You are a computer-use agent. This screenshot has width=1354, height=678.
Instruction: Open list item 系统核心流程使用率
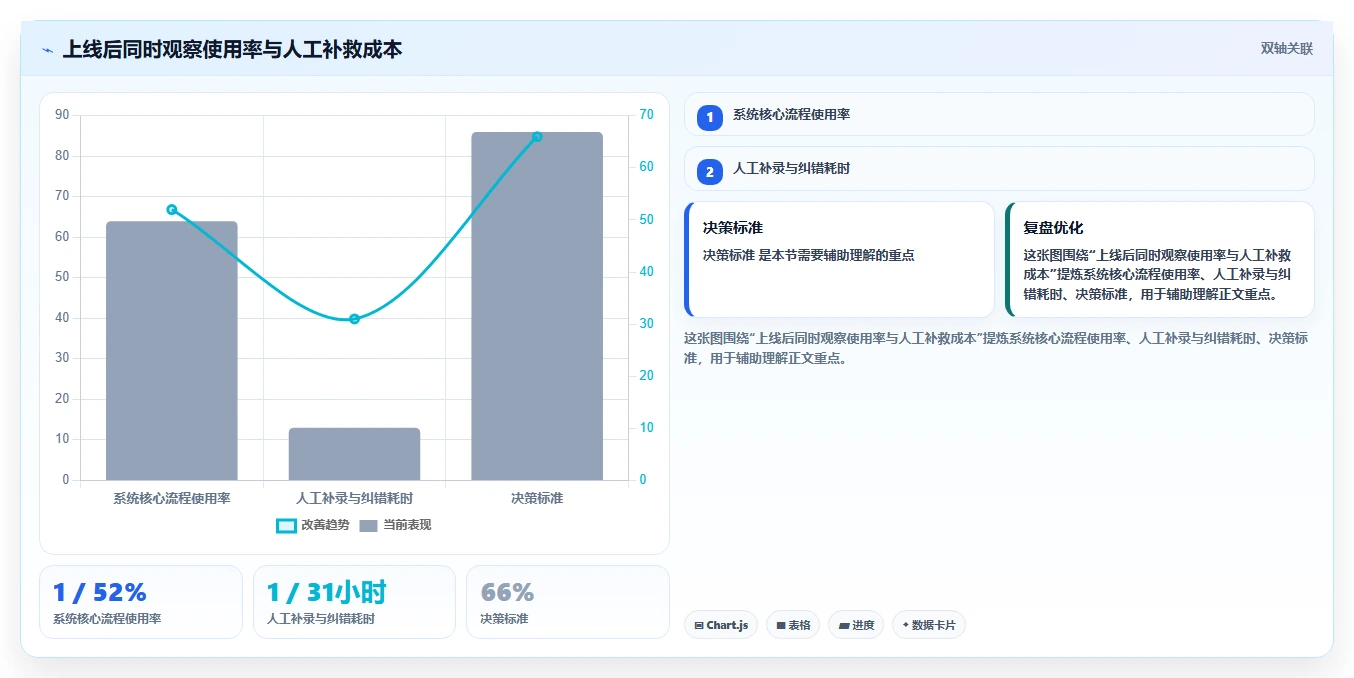pos(999,114)
